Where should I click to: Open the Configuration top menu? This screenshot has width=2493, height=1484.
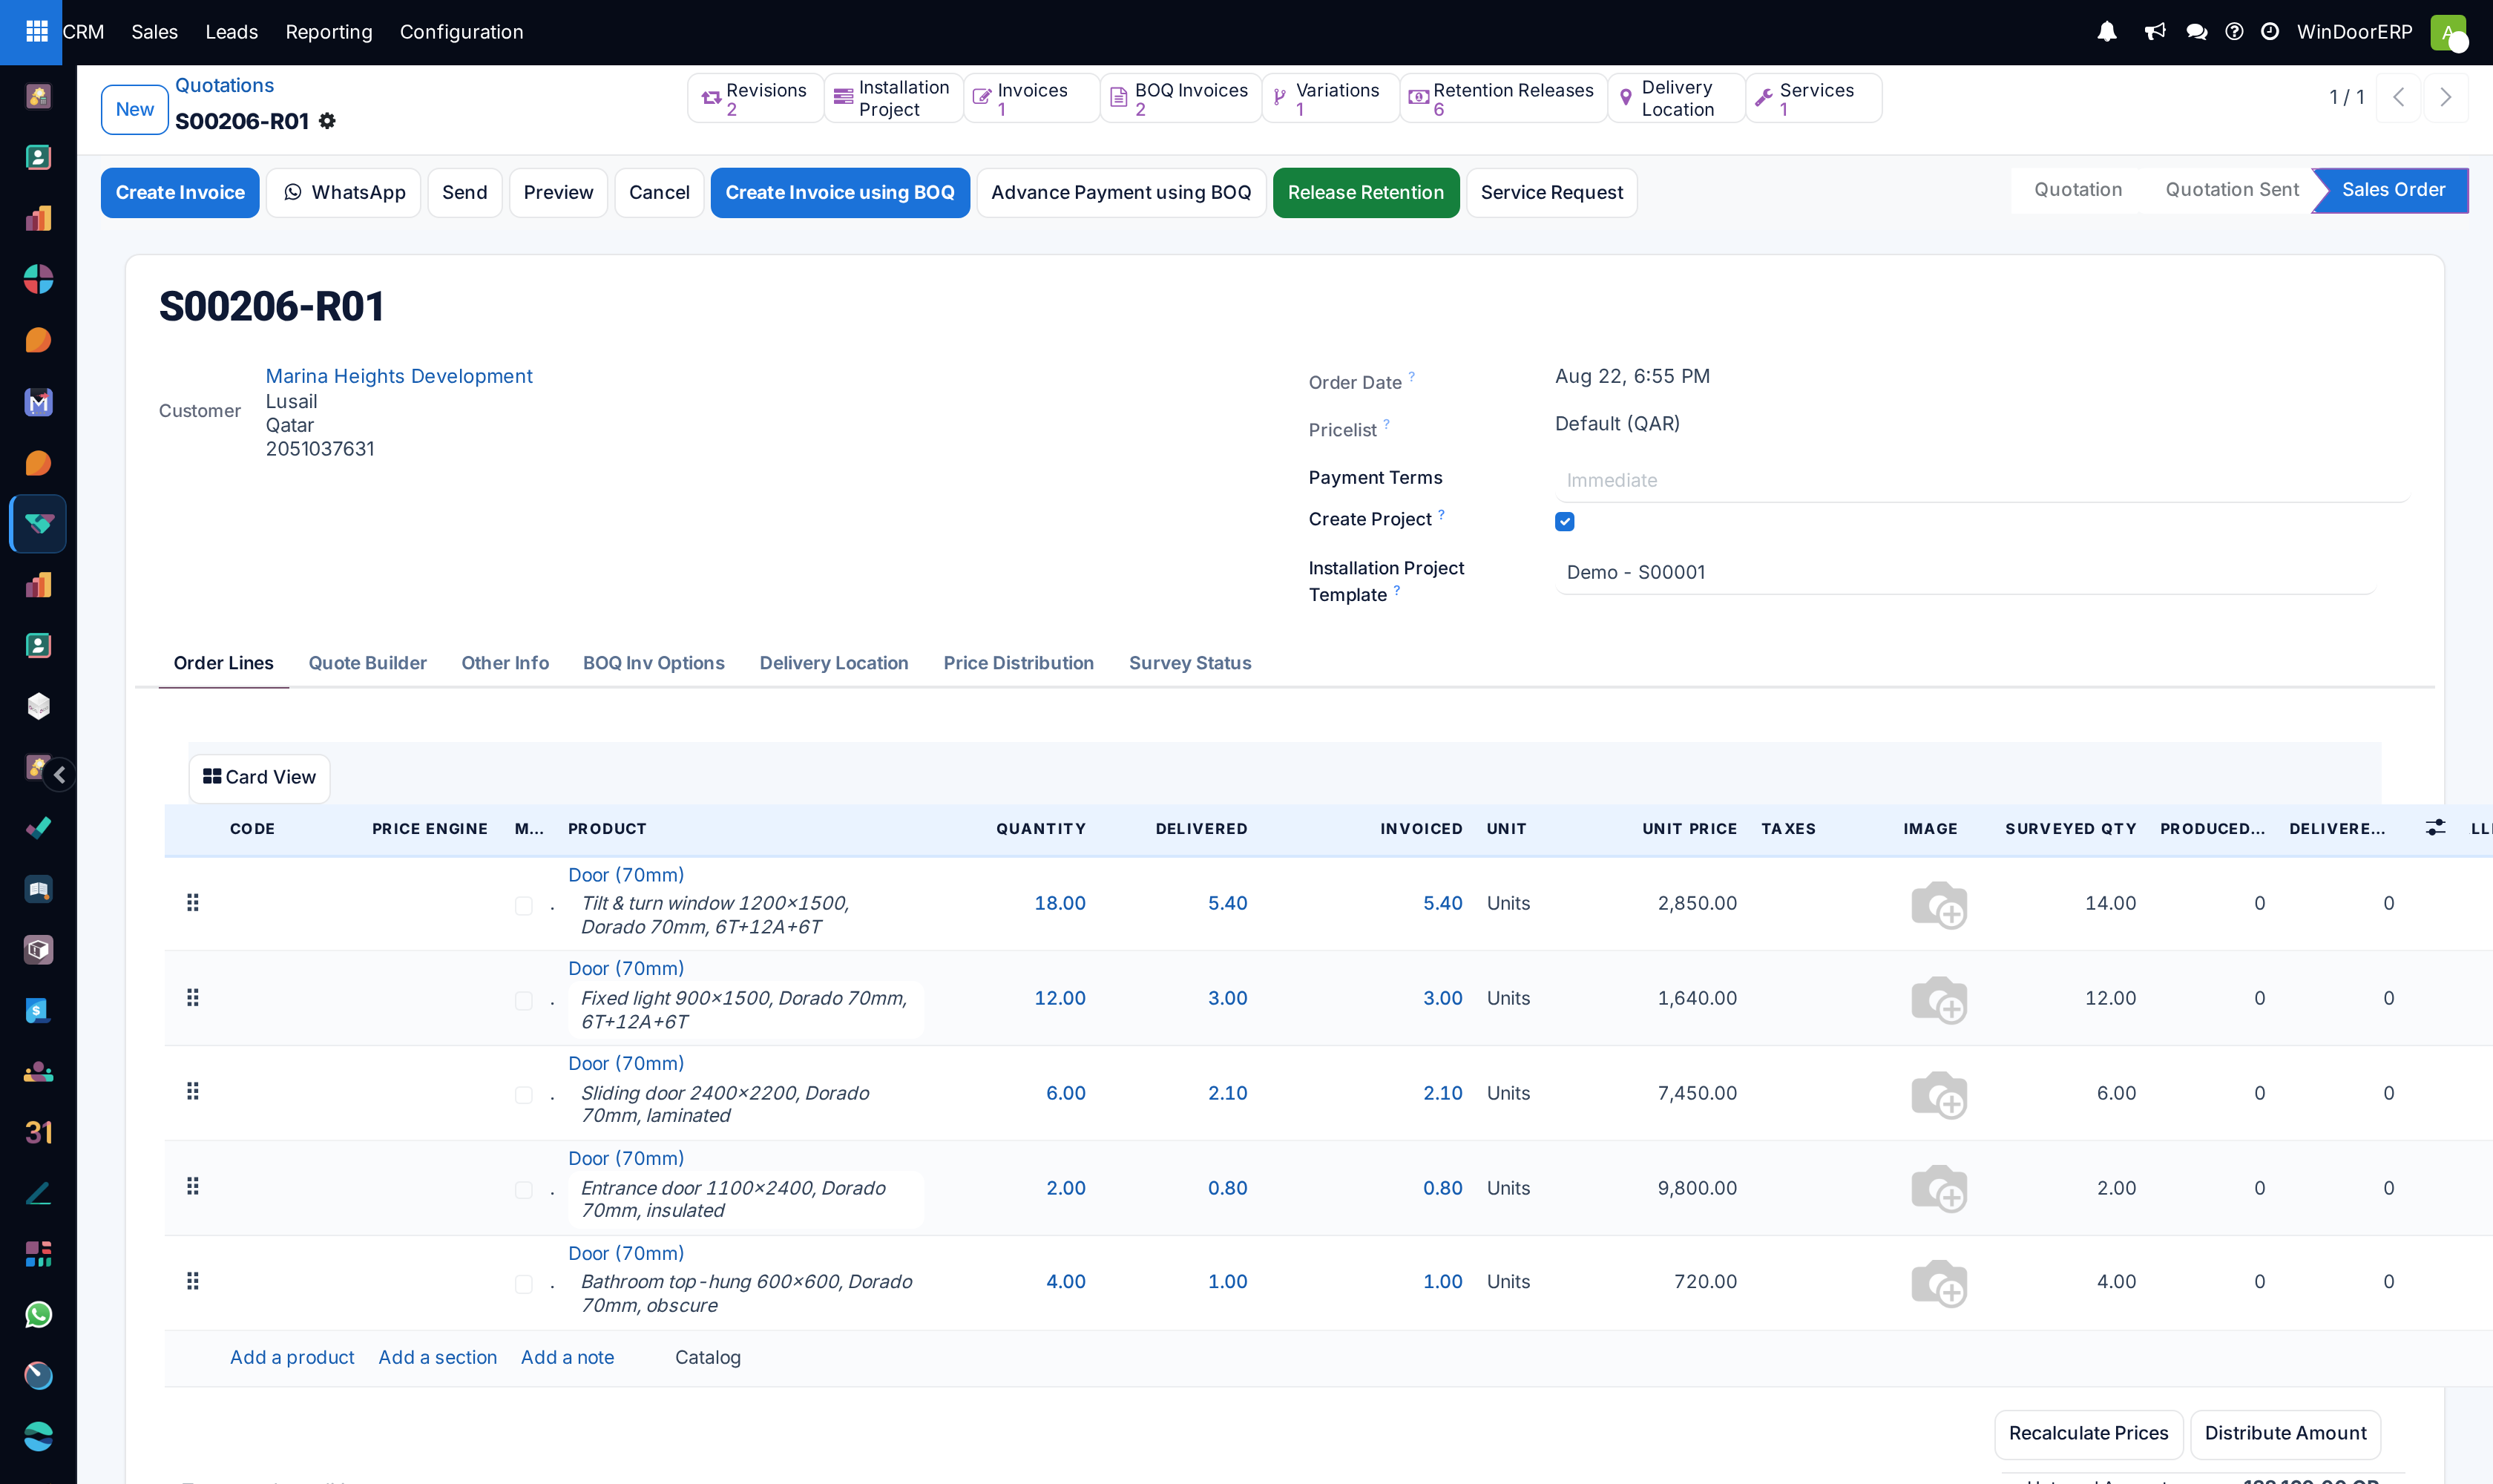[x=461, y=32]
